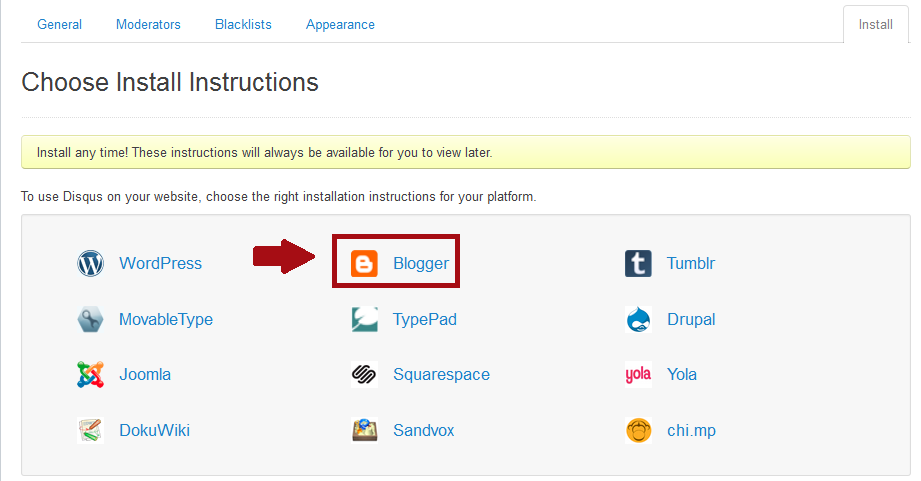Viewport: 921px width, 481px height.
Task: Click the Squarespace text link
Action: [x=441, y=375]
